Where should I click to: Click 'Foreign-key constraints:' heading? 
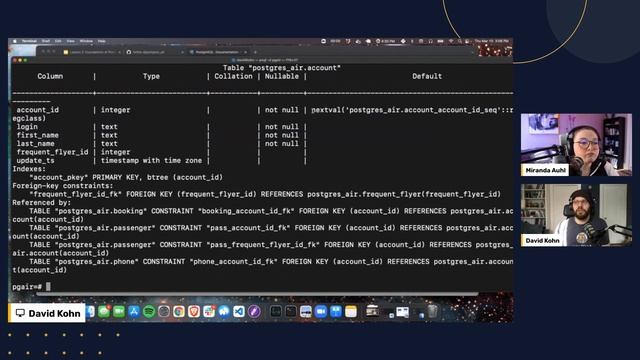63,186
